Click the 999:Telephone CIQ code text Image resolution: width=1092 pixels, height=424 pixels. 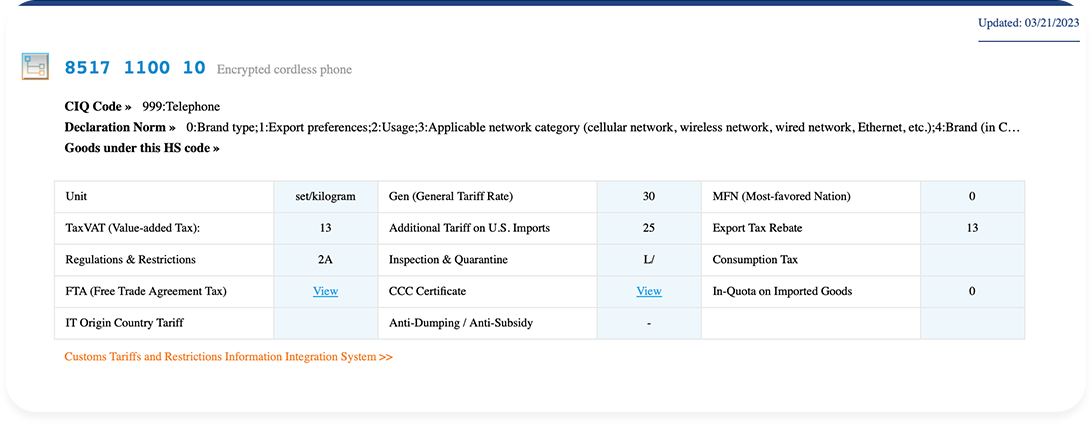pyautogui.click(x=181, y=107)
